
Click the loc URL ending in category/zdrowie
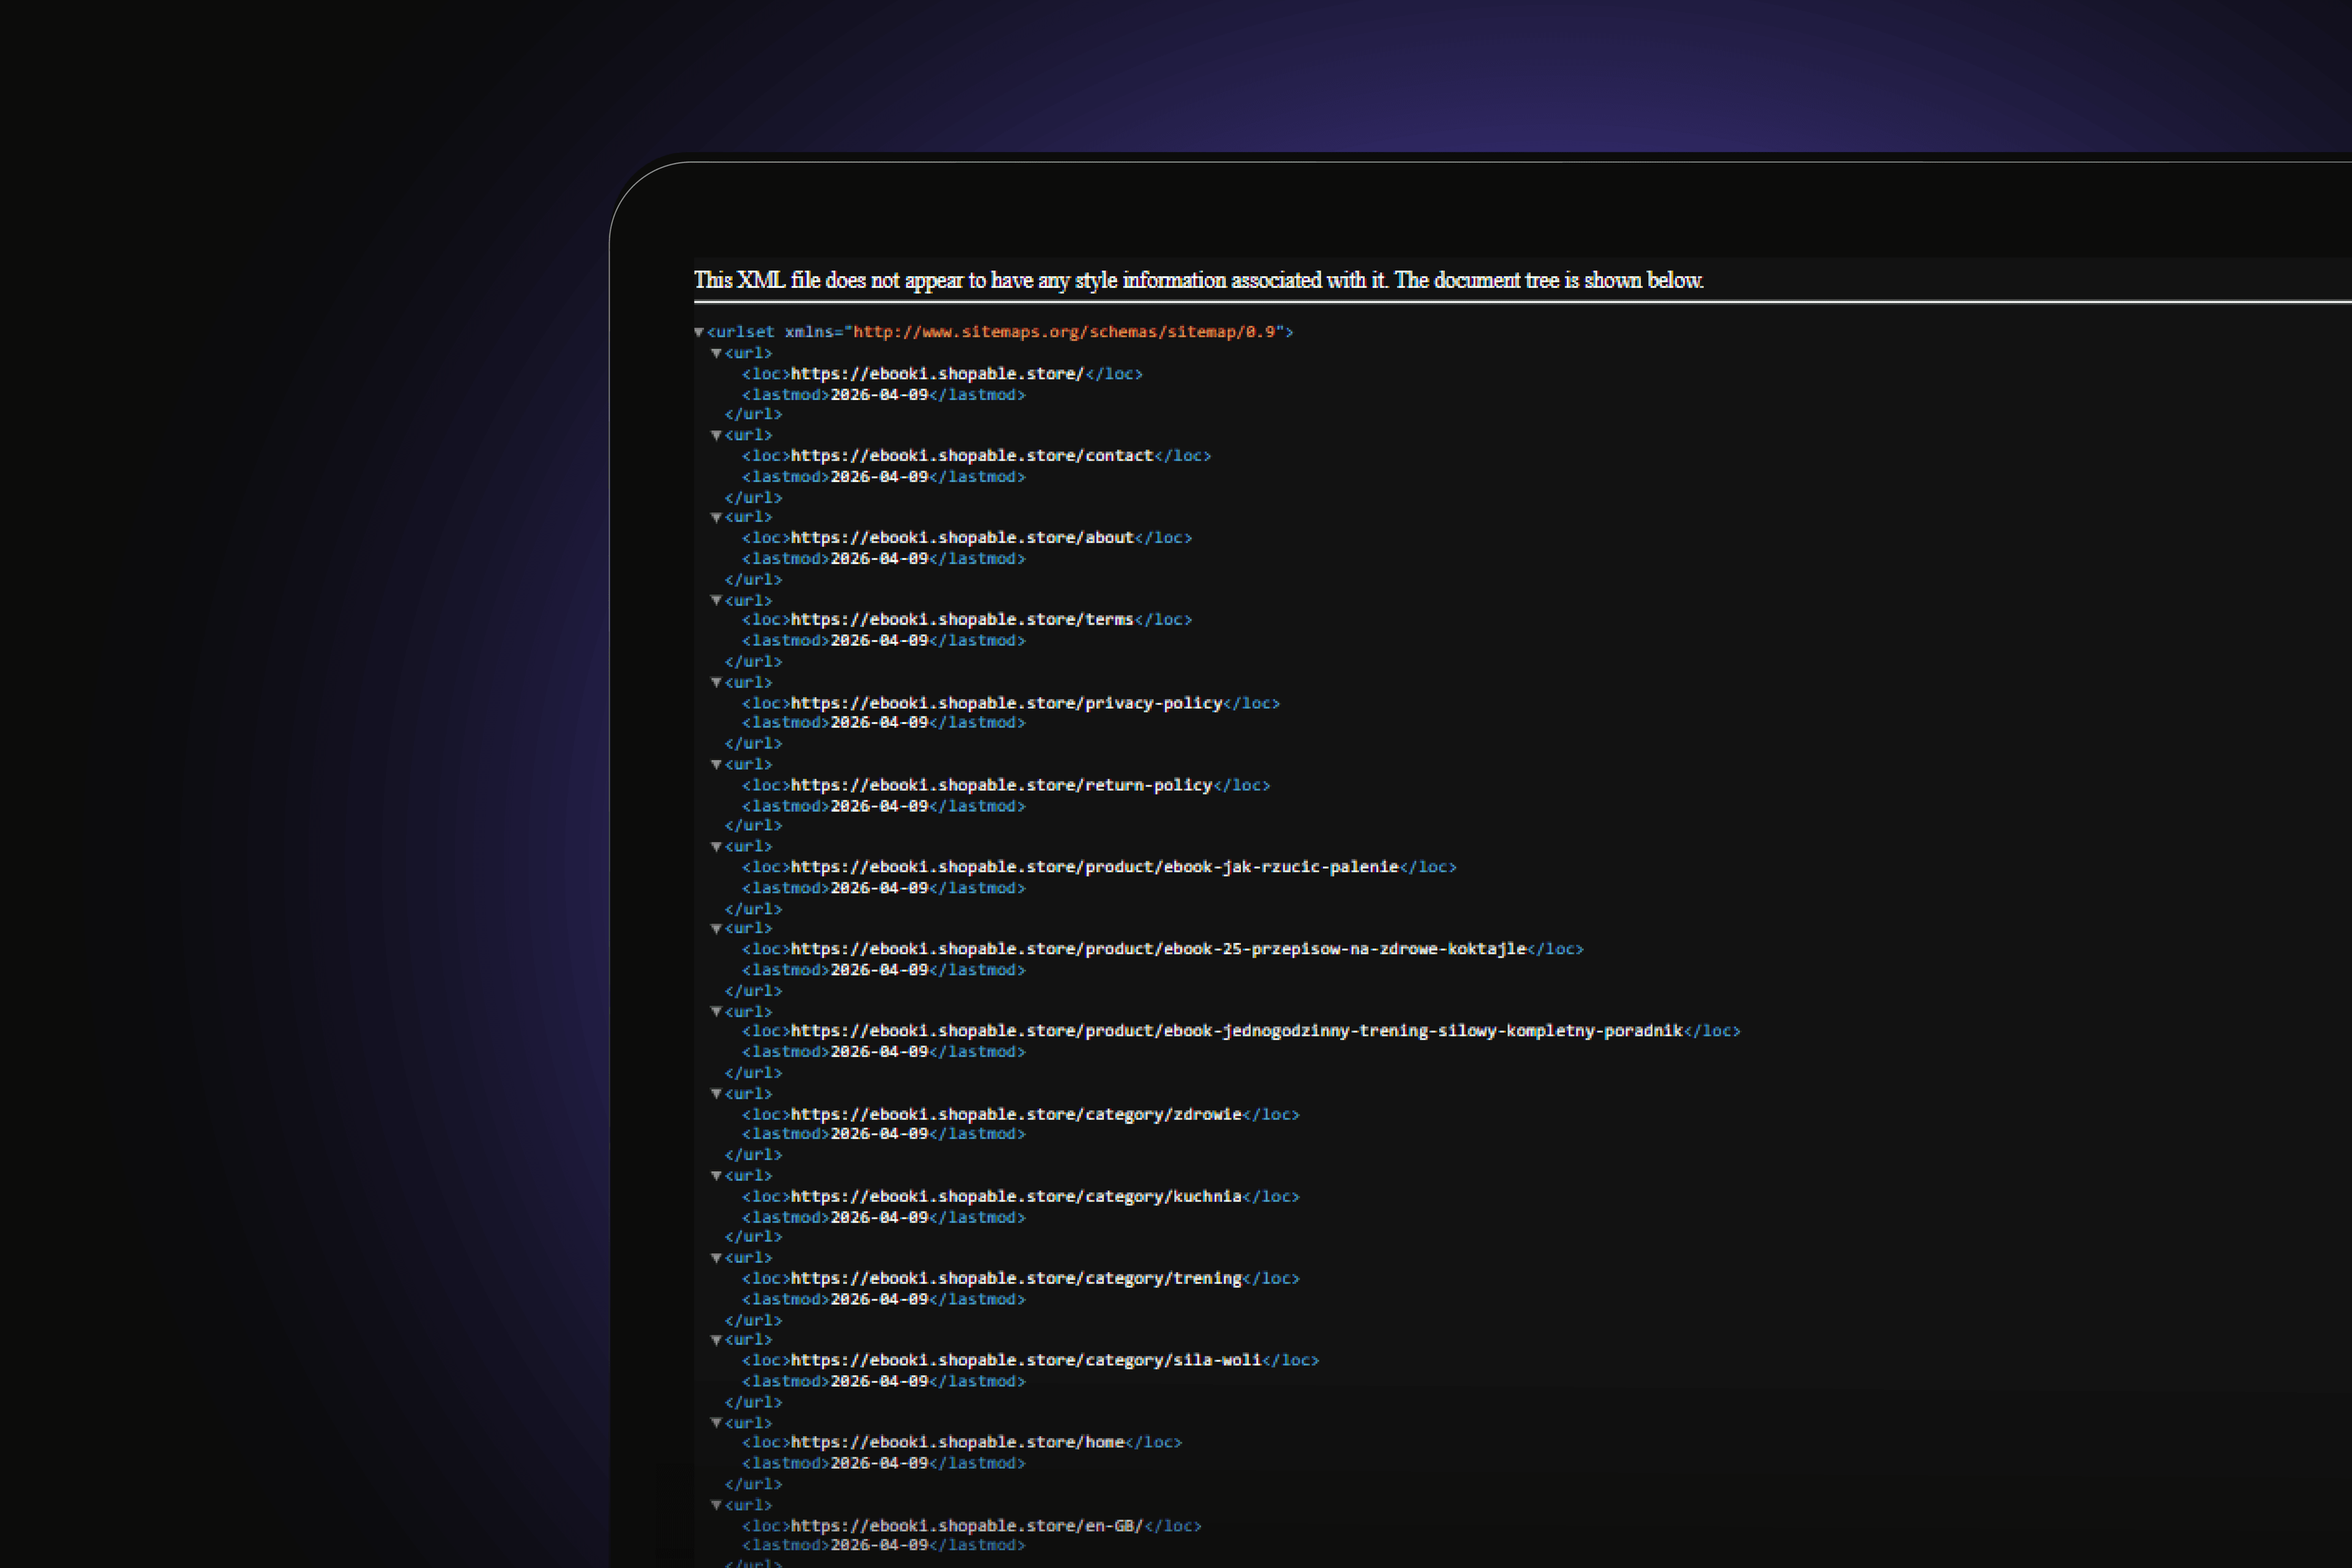[x=1016, y=1114]
